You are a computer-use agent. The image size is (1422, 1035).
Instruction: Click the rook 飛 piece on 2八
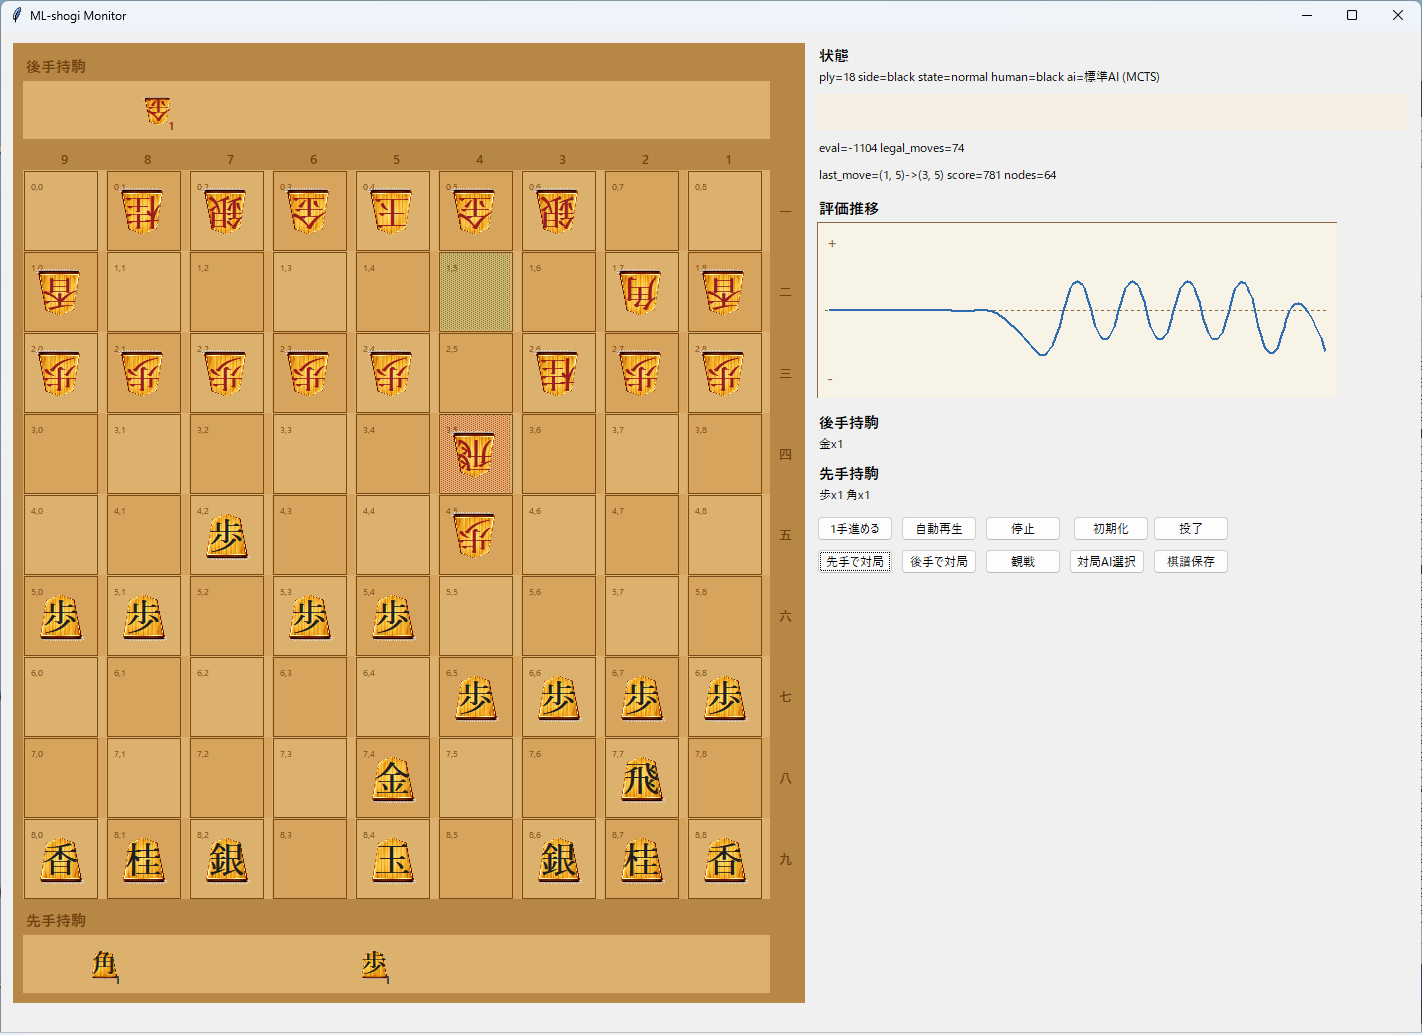(641, 778)
